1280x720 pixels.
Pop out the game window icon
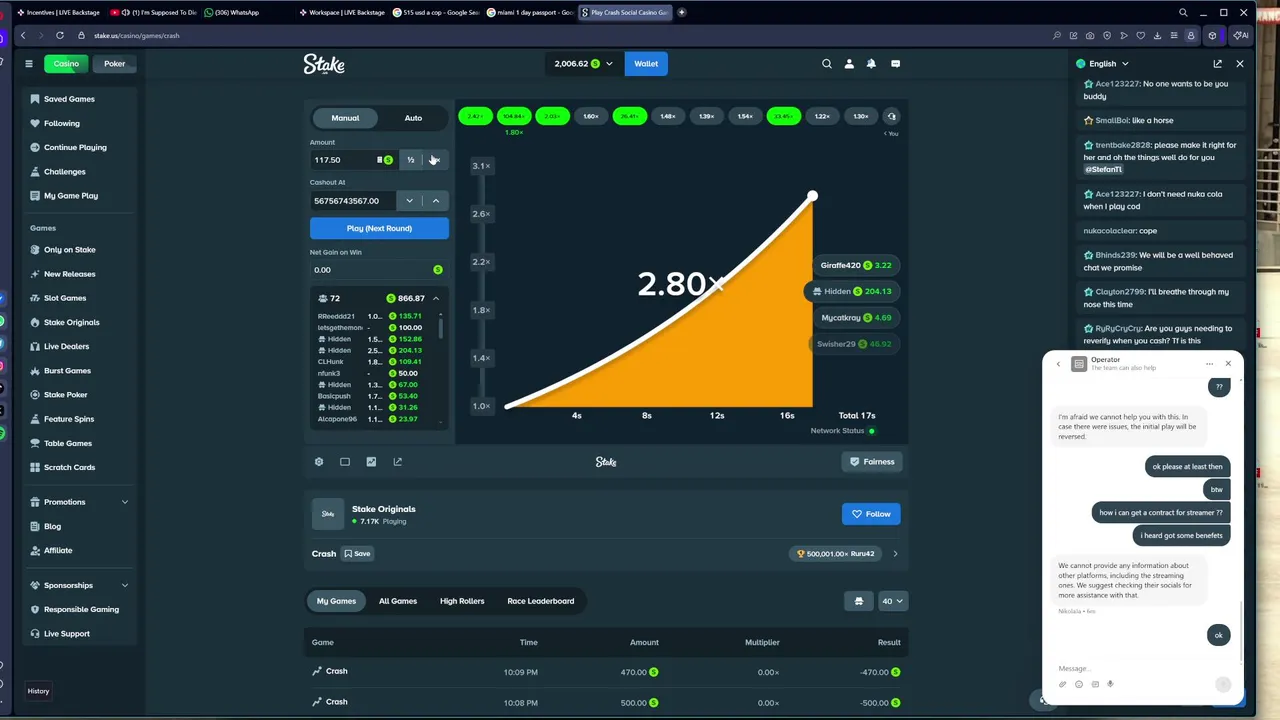coord(397,462)
